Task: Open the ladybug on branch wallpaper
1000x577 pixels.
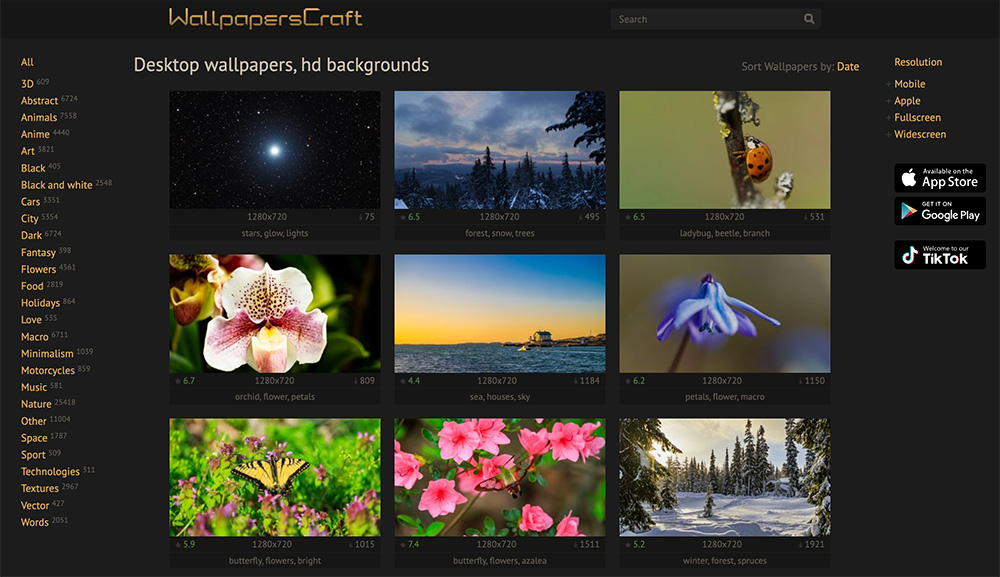Action: click(x=724, y=149)
